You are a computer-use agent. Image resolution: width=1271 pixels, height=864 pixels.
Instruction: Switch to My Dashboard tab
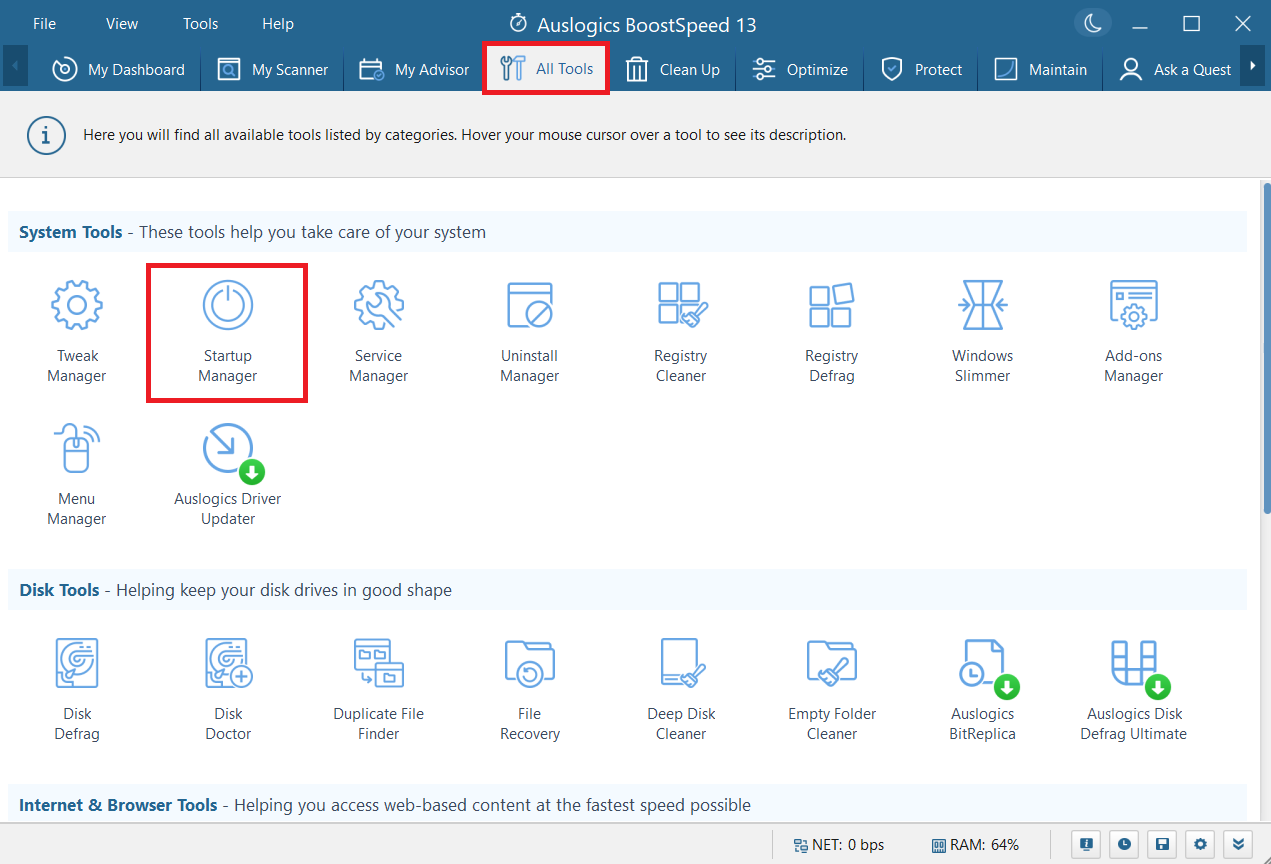tap(118, 69)
